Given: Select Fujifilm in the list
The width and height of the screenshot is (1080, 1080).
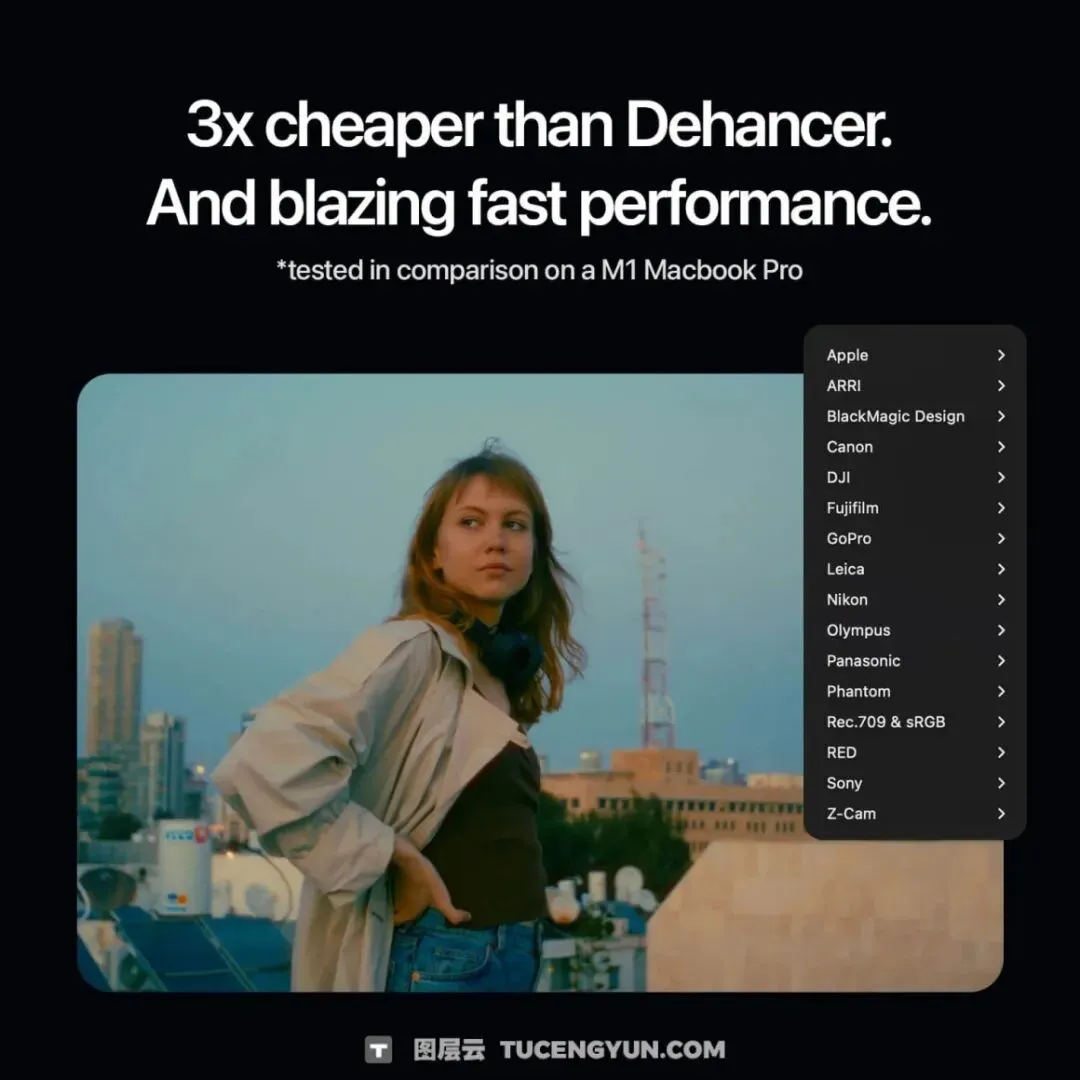Looking at the screenshot, I should click(x=915, y=508).
